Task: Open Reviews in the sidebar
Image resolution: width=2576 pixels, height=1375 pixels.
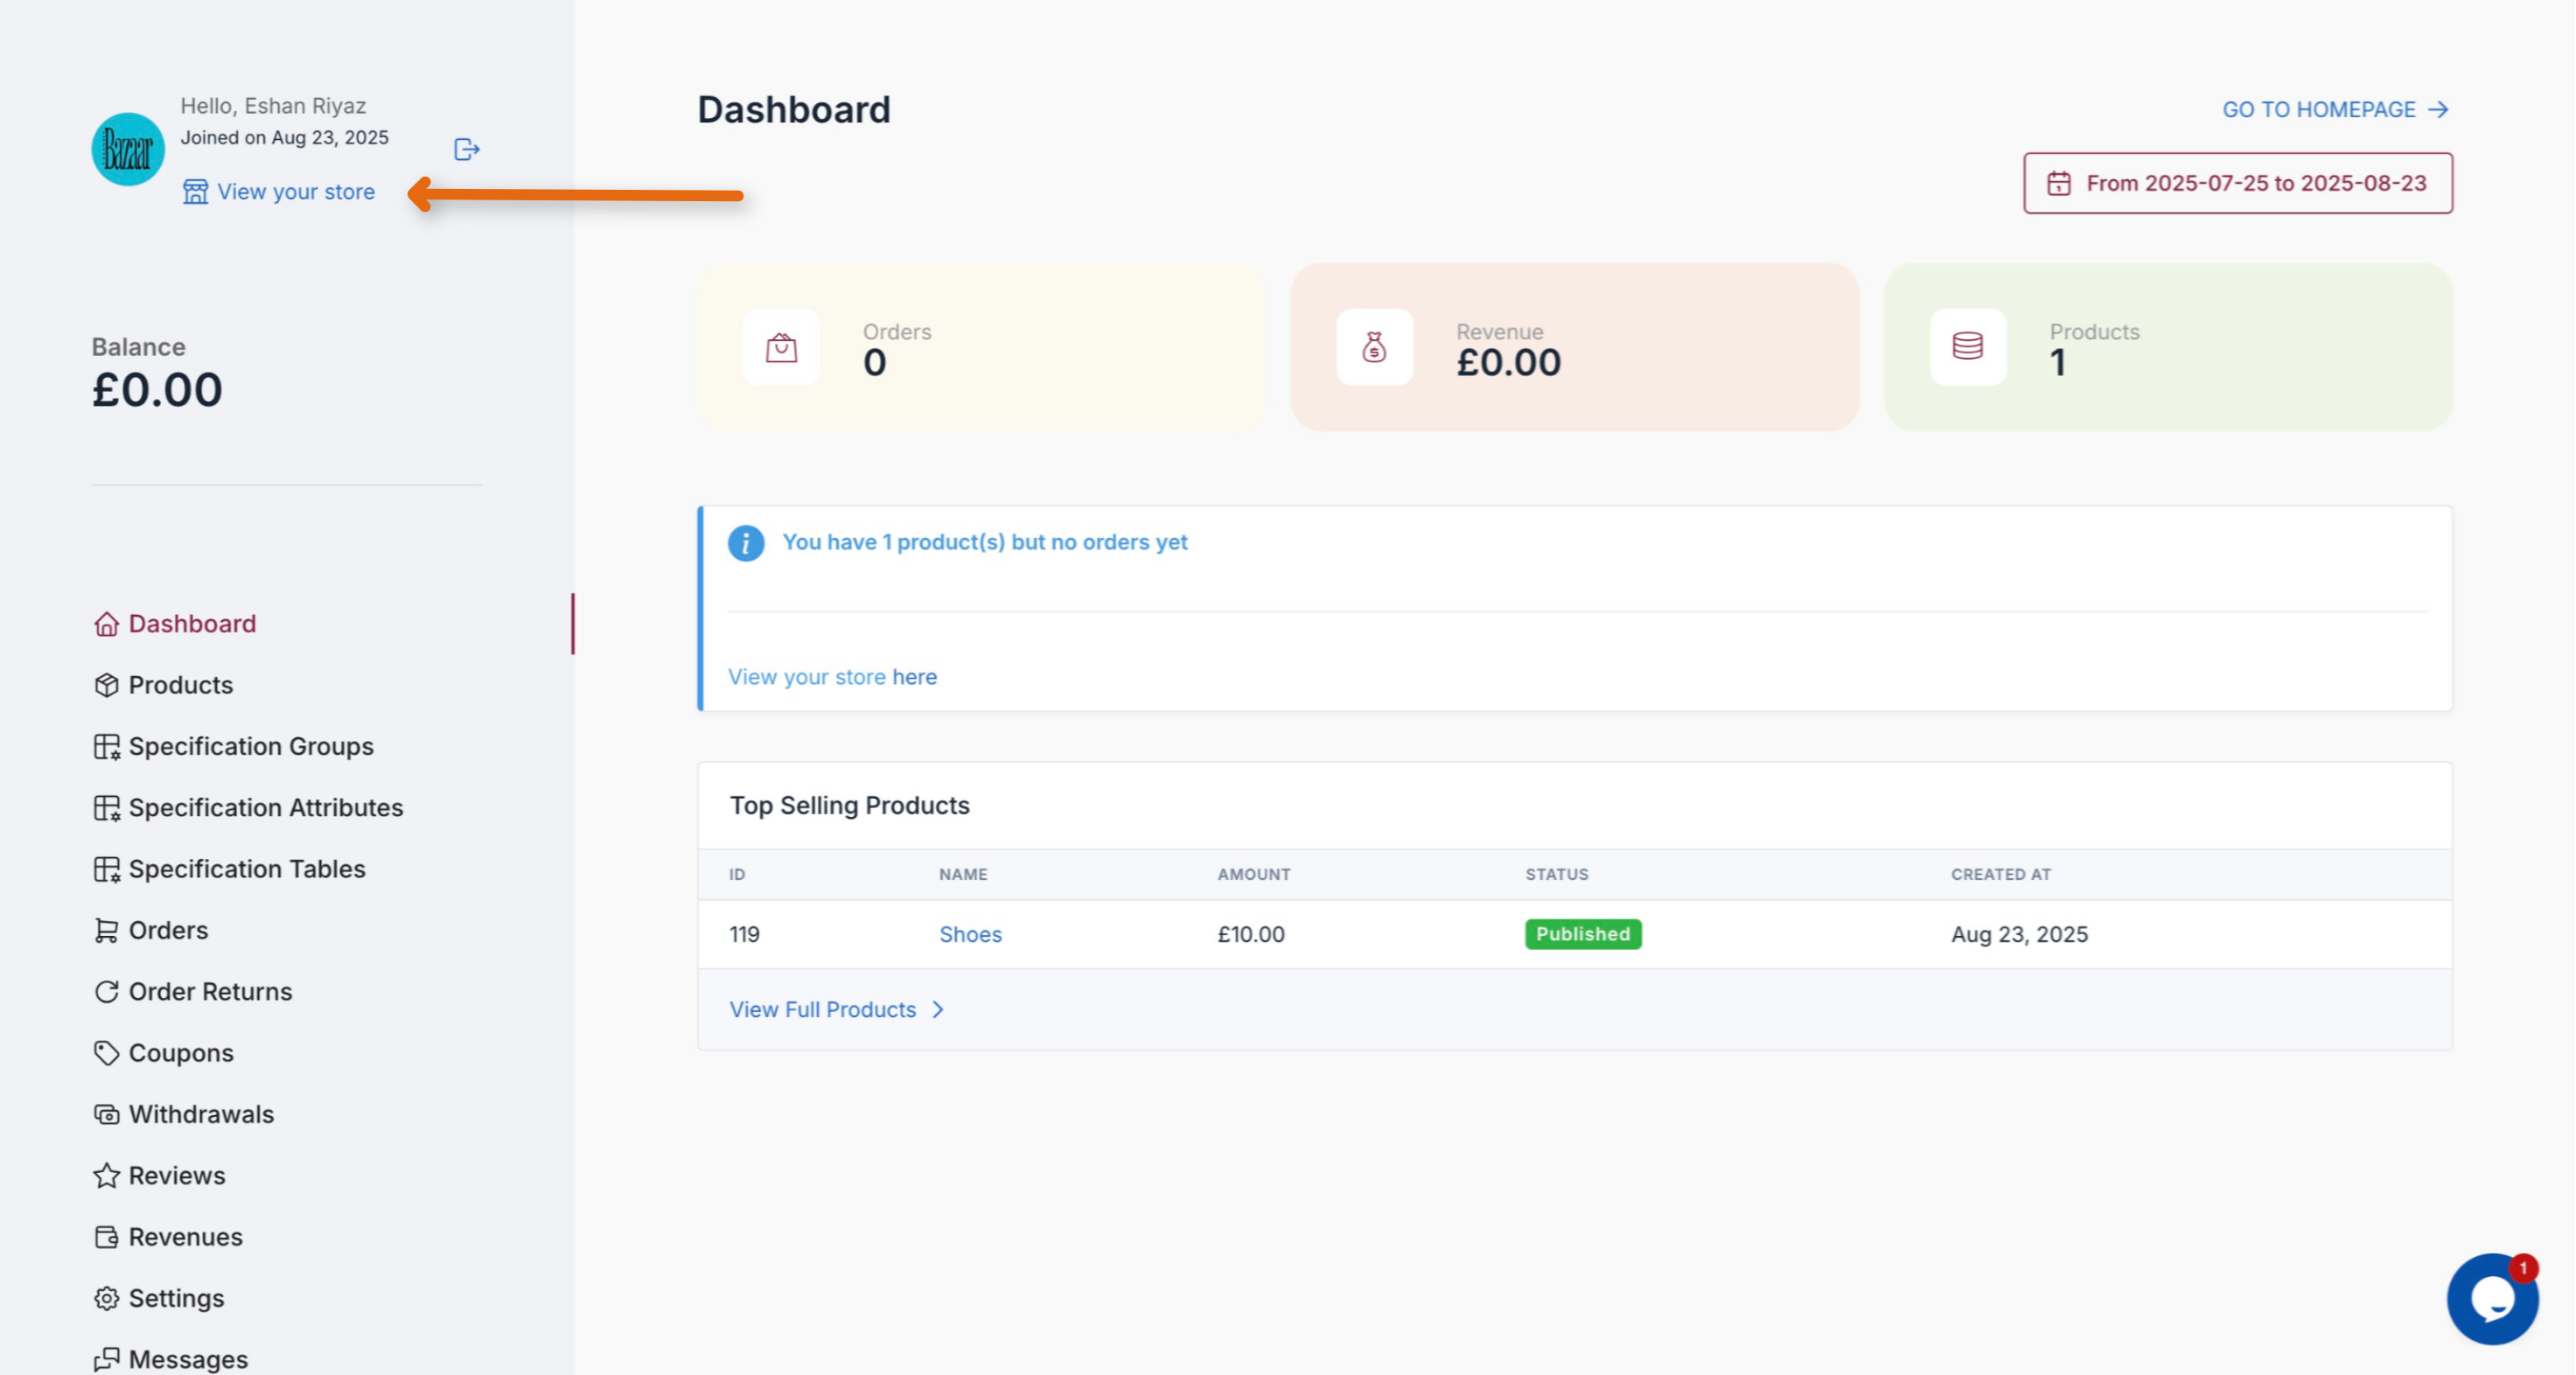Action: point(177,1175)
